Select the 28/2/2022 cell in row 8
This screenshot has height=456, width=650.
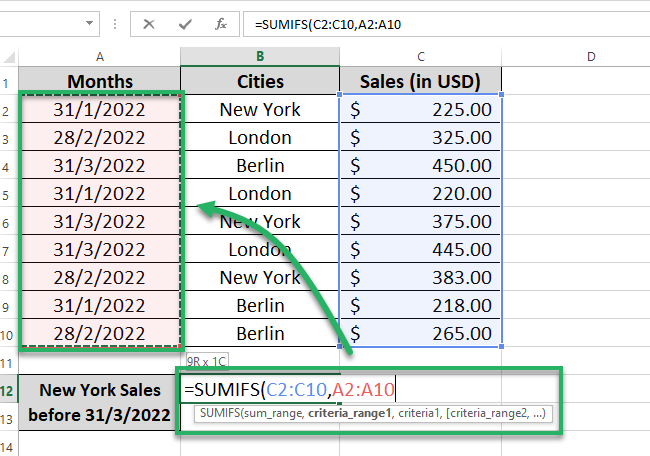pos(99,277)
